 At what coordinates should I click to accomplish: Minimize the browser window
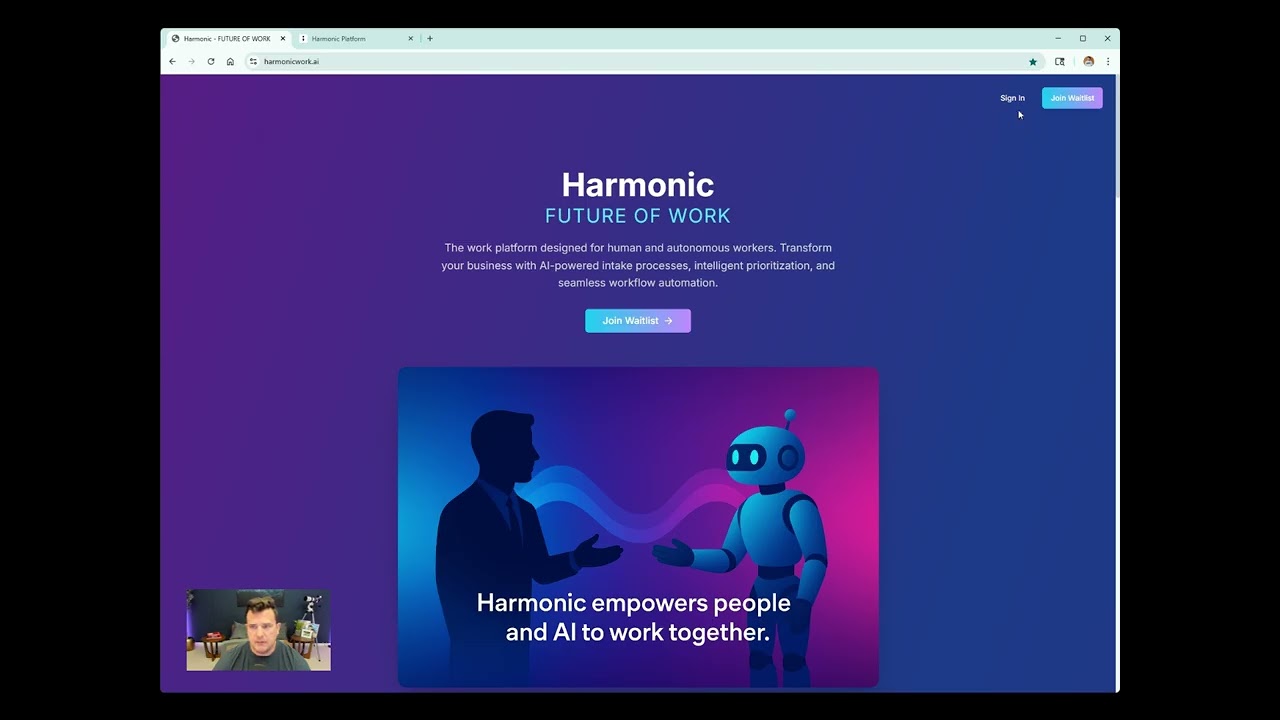click(1058, 38)
